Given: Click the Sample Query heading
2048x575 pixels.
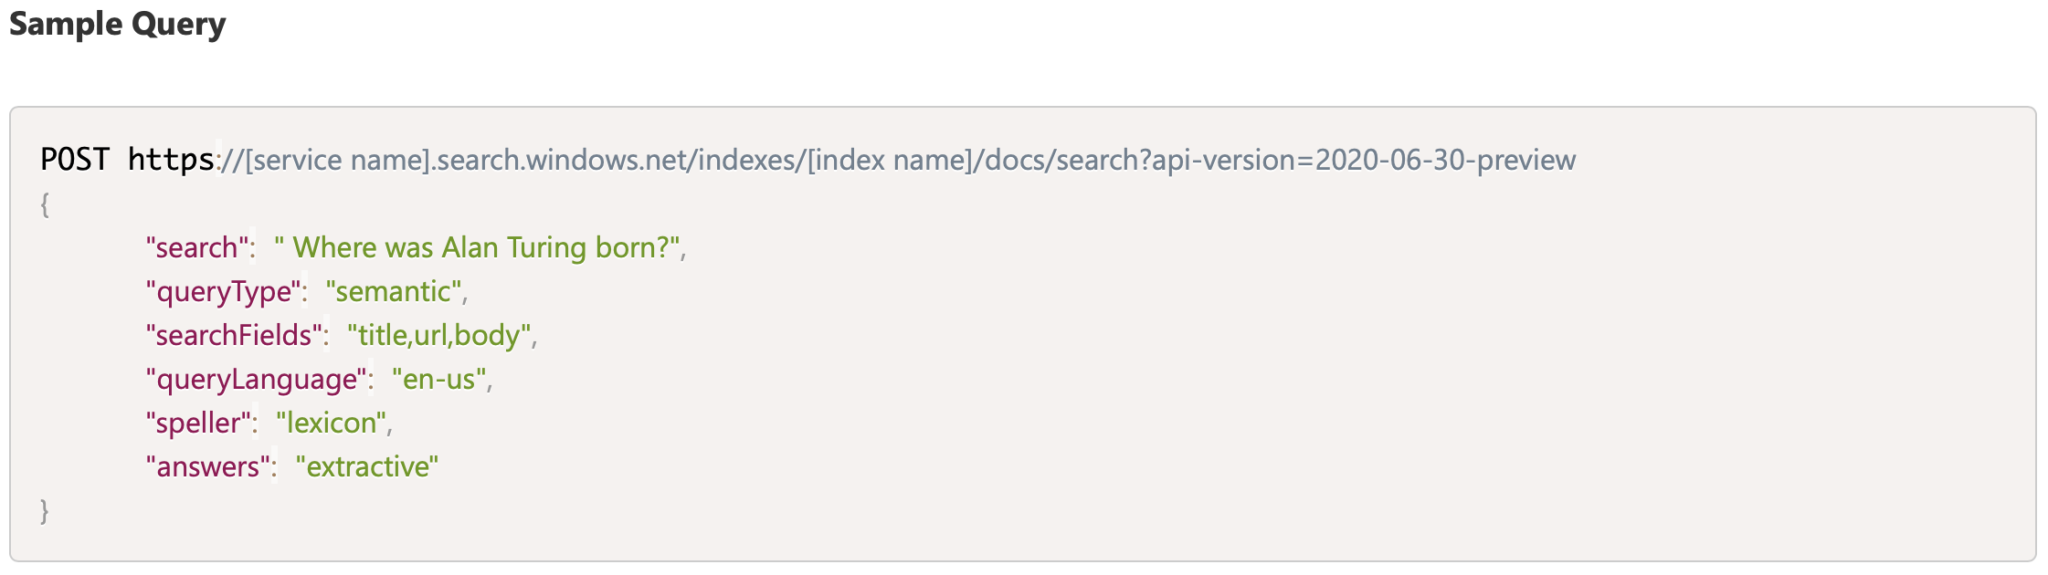Looking at the screenshot, I should (118, 23).
